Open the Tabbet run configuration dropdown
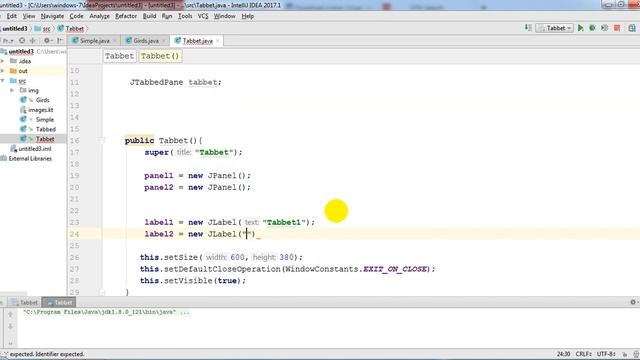The width and height of the screenshot is (640, 360). click(x=555, y=28)
